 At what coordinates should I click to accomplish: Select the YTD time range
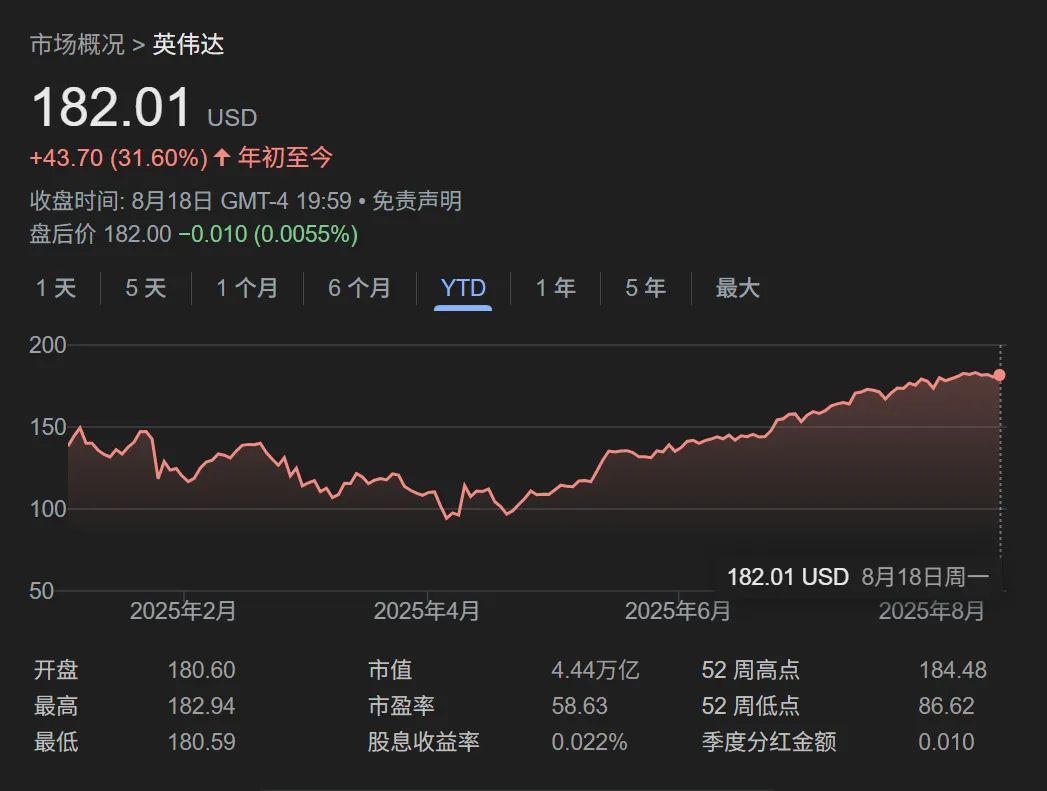click(x=461, y=289)
